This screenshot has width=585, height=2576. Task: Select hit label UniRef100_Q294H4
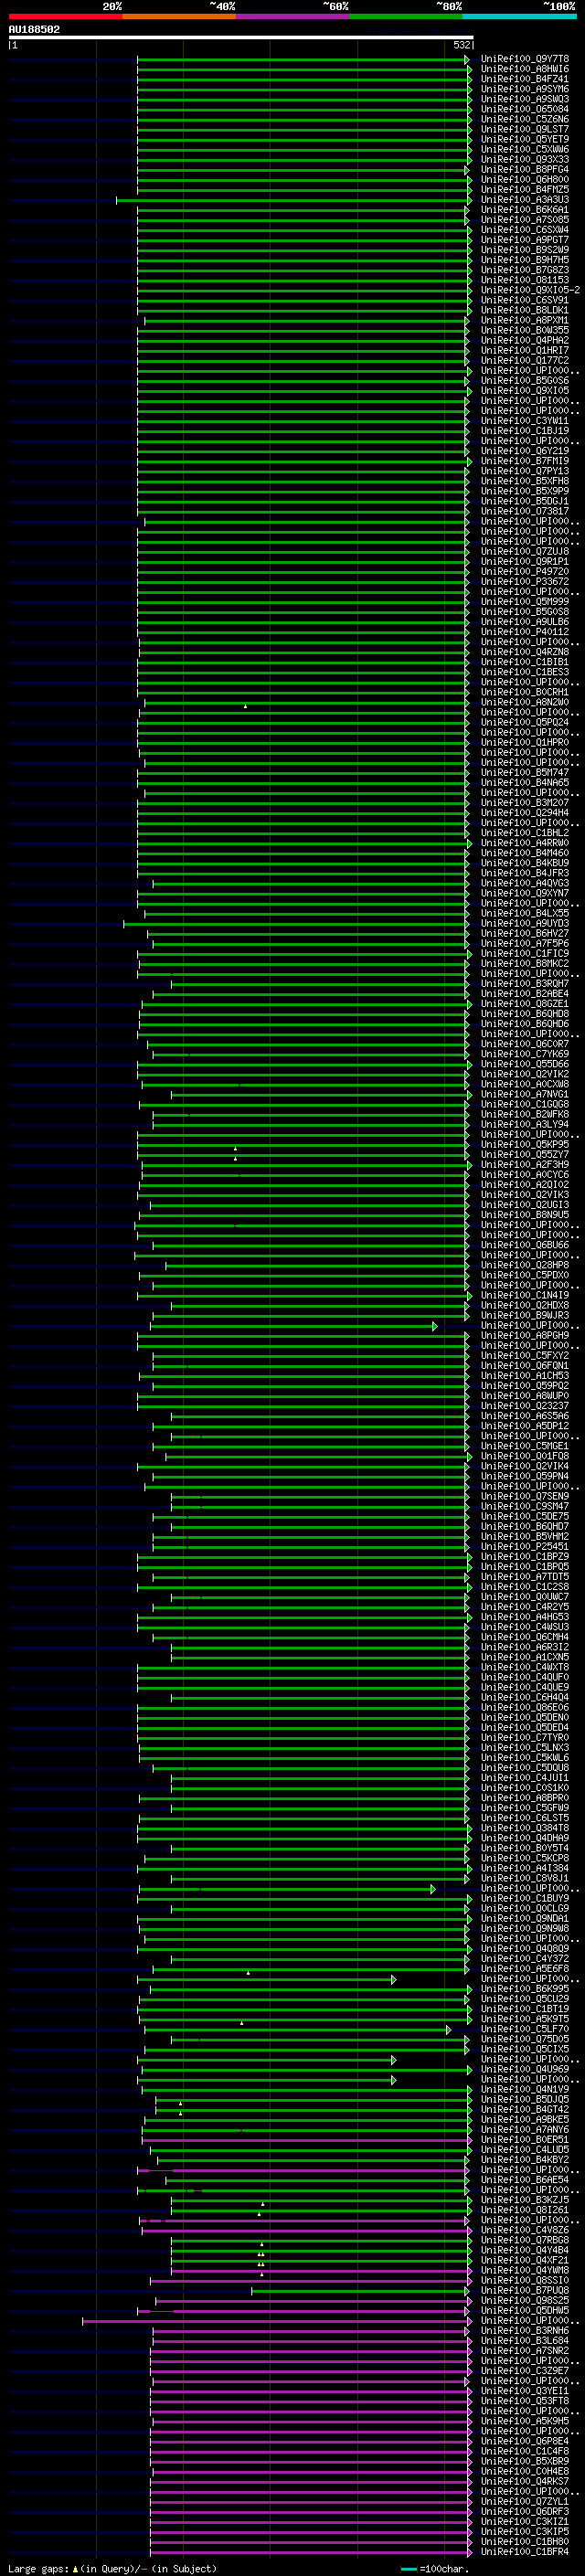pyautogui.click(x=525, y=813)
